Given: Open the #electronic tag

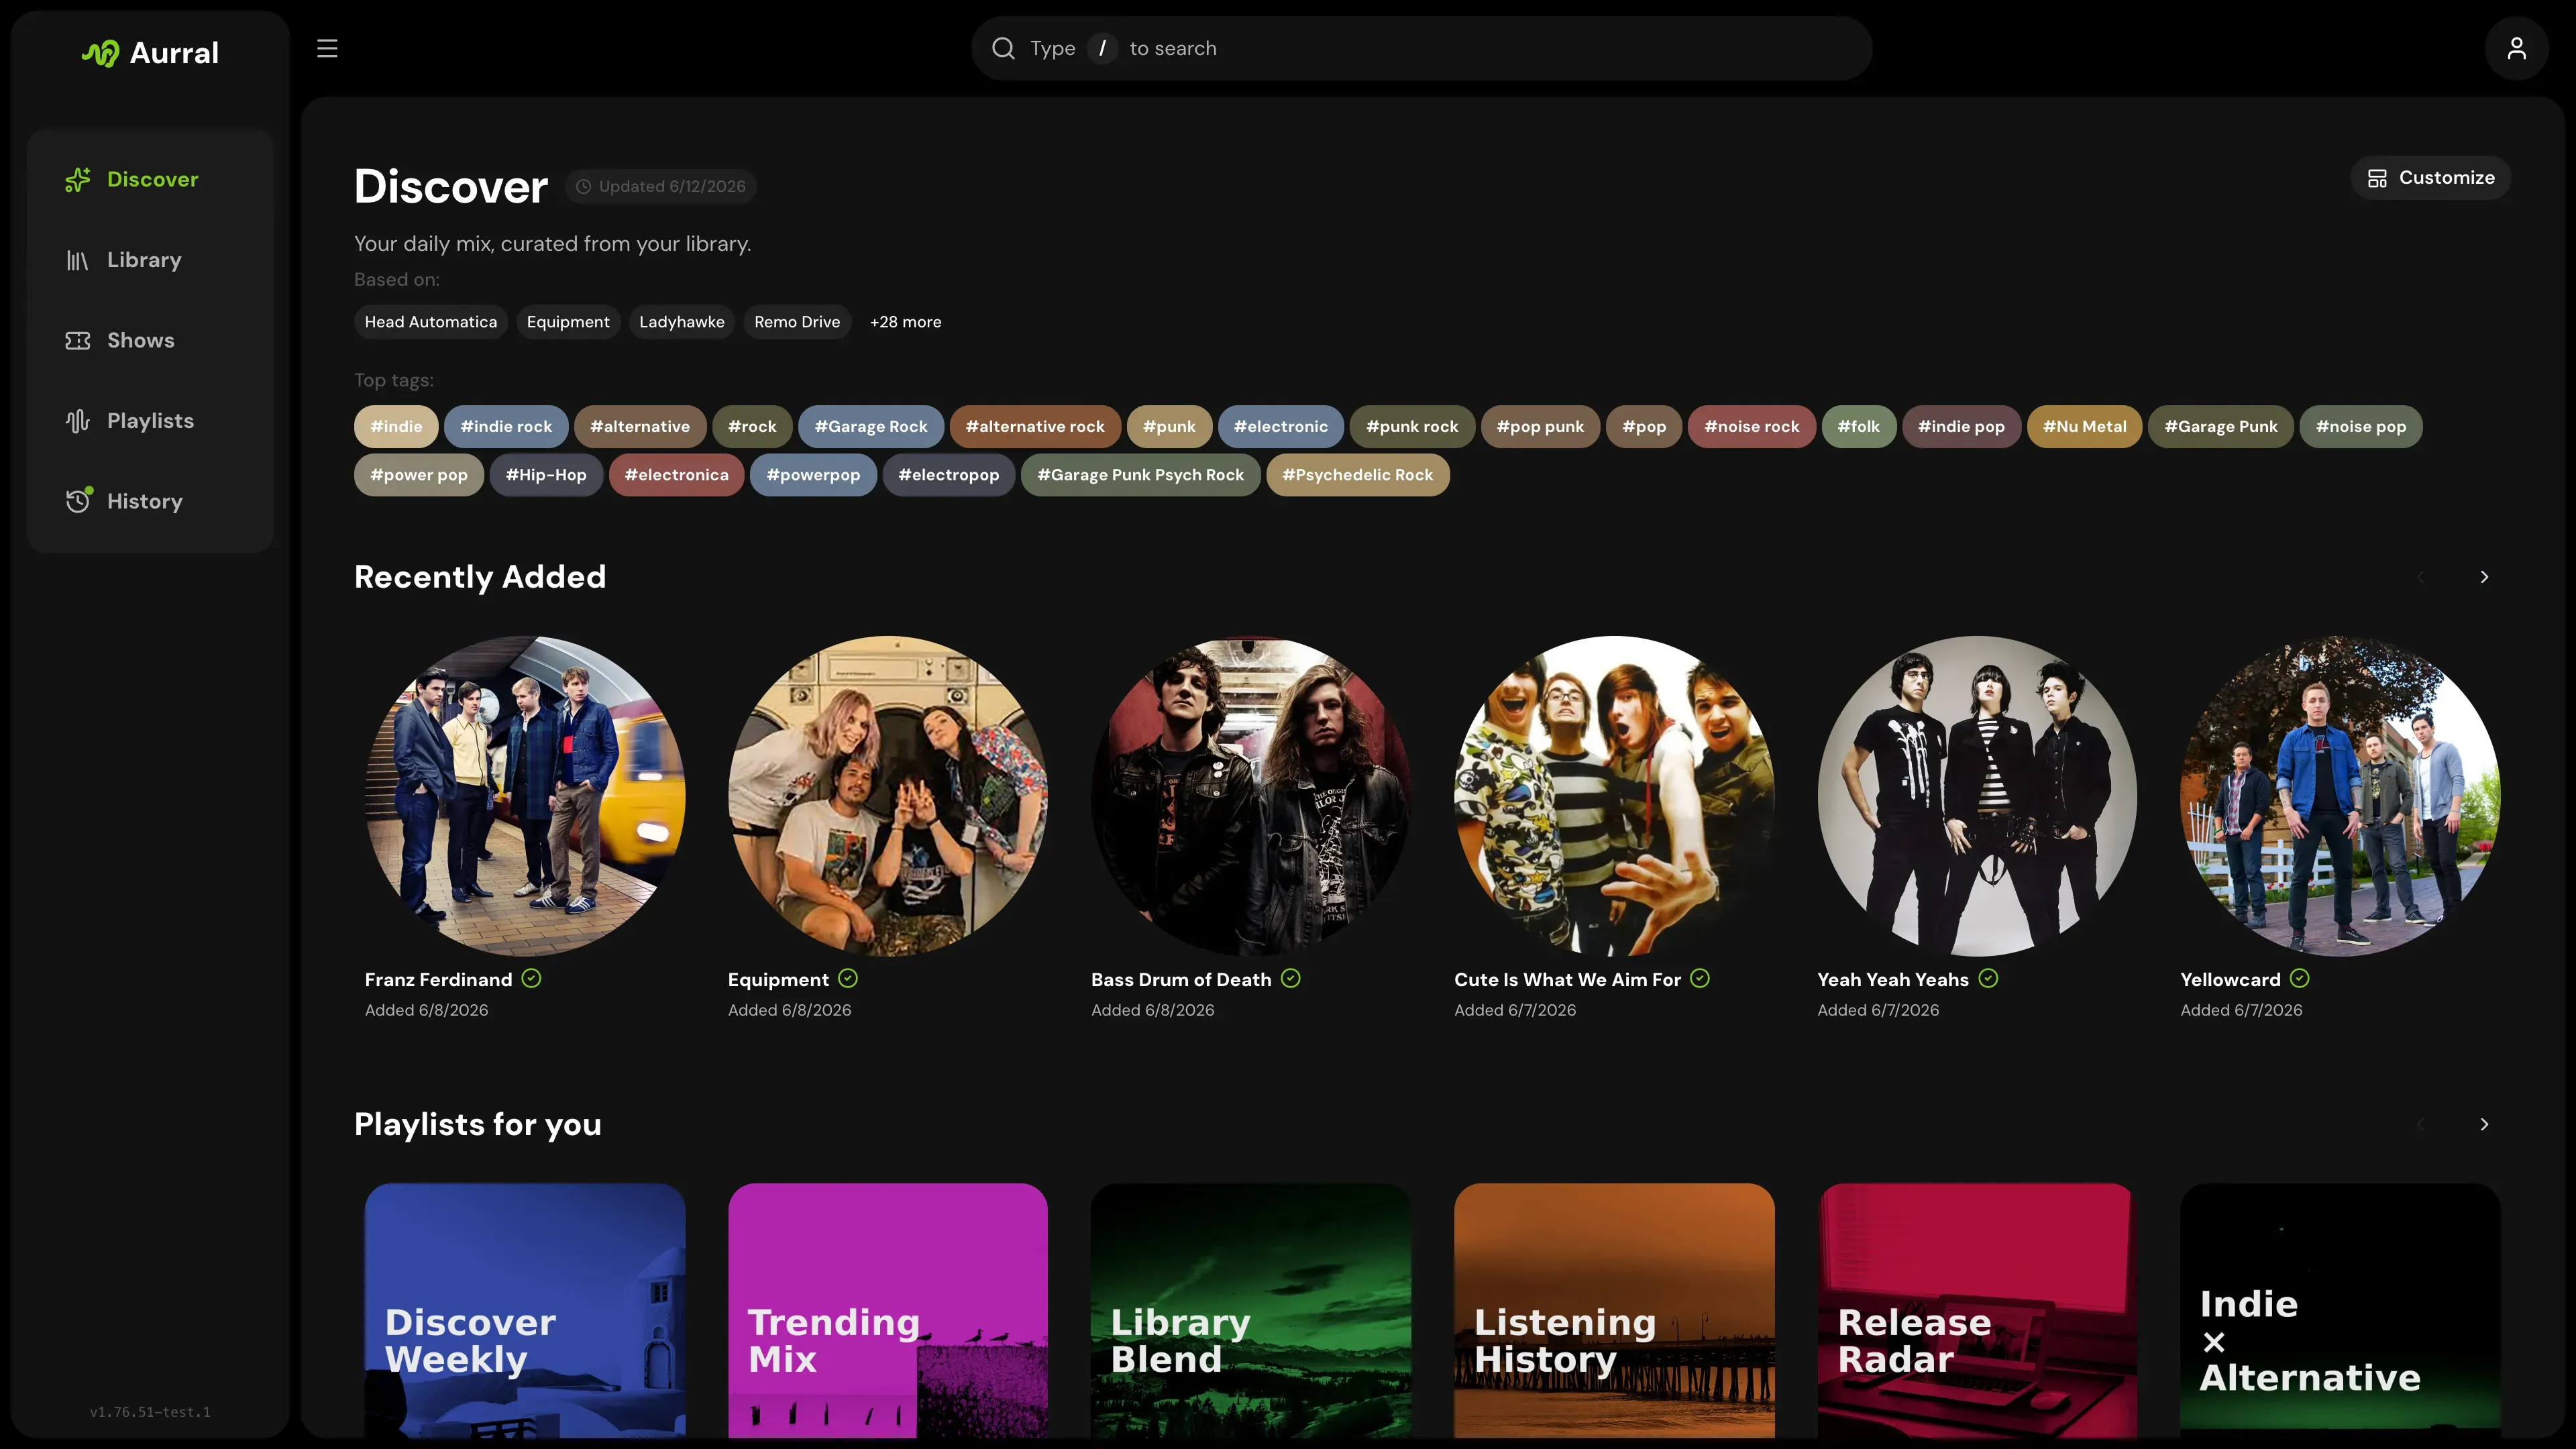Looking at the screenshot, I should [x=1281, y=427].
